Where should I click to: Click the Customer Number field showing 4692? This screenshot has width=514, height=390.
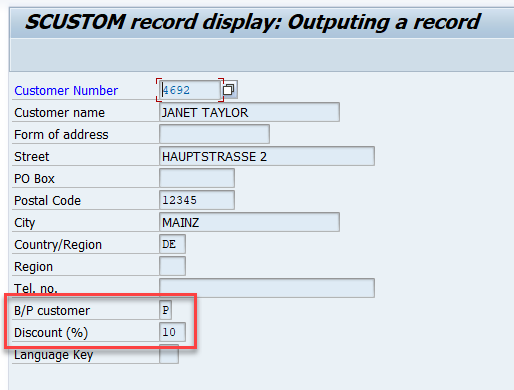(189, 90)
